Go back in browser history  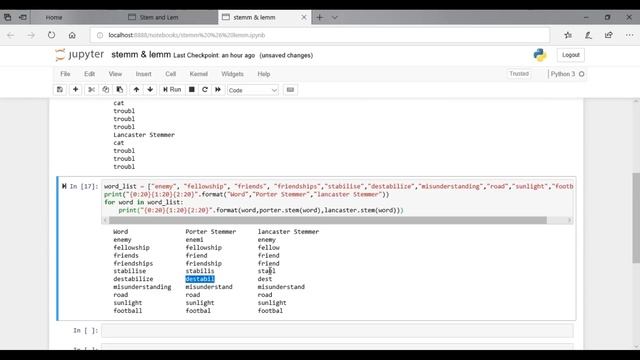click(10, 36)
